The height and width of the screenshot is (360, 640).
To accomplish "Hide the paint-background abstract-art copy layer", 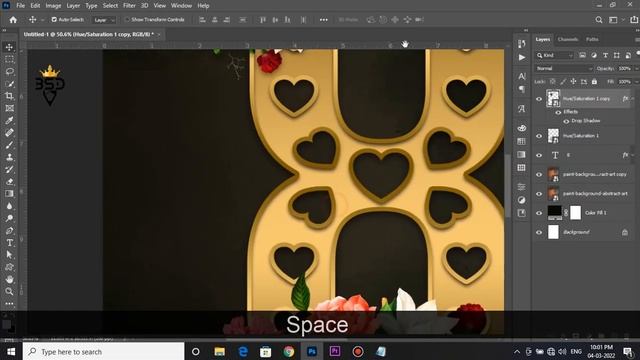I will tap(539, 174).
